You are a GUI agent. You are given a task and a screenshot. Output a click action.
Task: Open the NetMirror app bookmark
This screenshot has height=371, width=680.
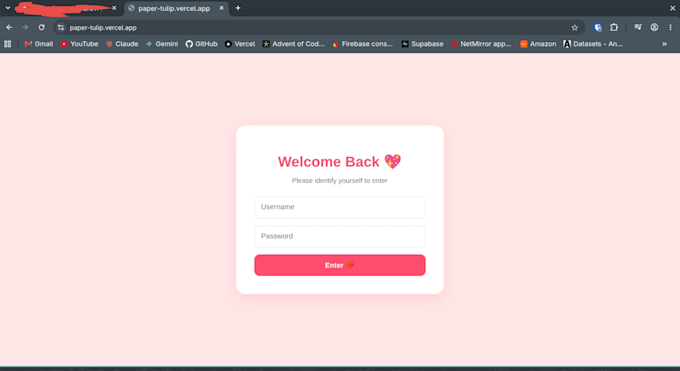(481, 44)
